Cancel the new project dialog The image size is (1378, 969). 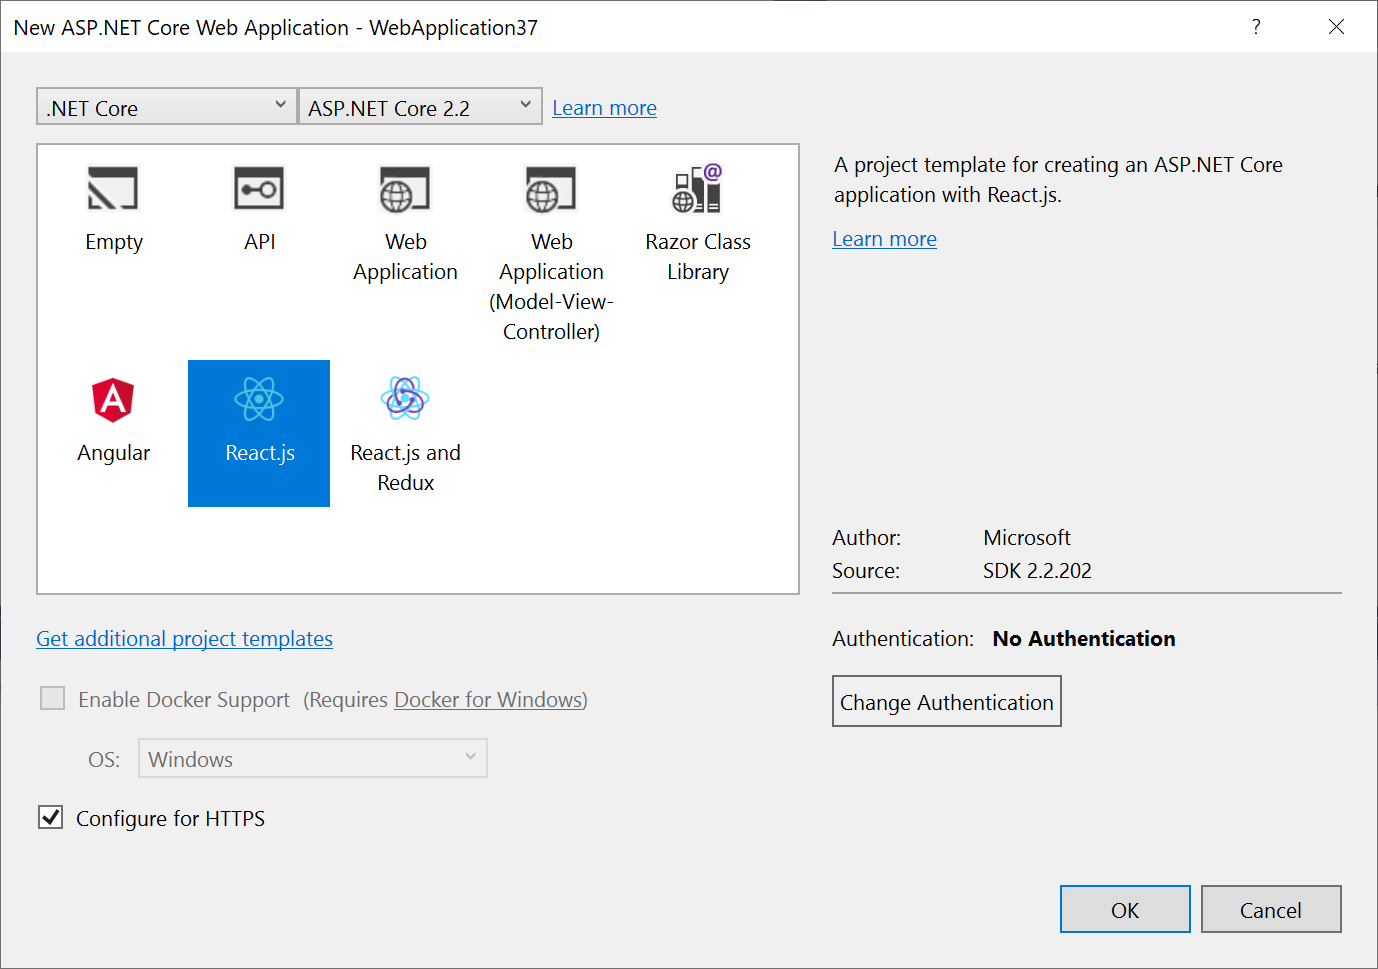(x=1270, y=910)
